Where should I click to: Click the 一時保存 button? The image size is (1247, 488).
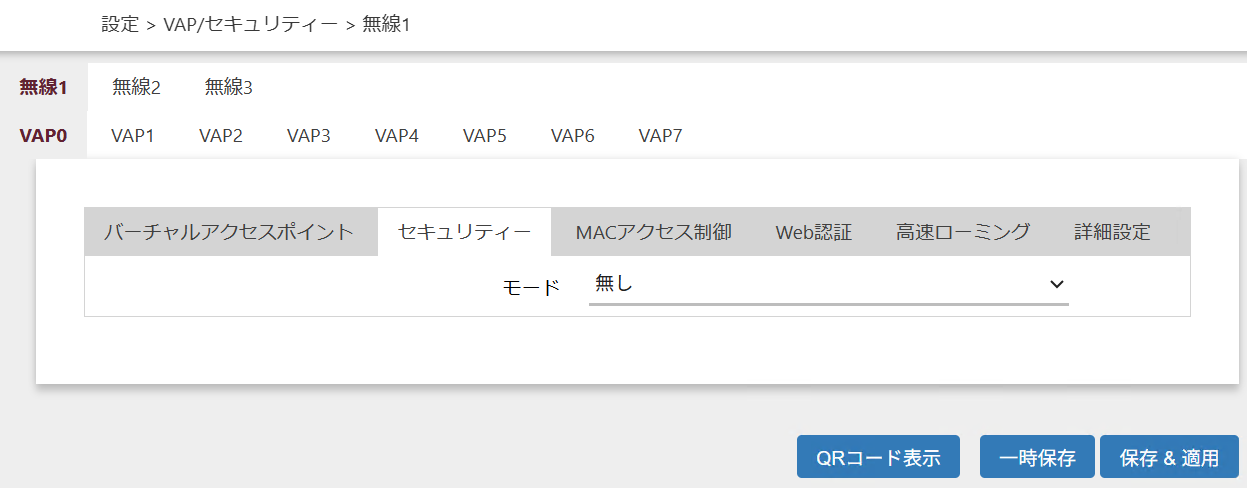[x=1037, y=458]
